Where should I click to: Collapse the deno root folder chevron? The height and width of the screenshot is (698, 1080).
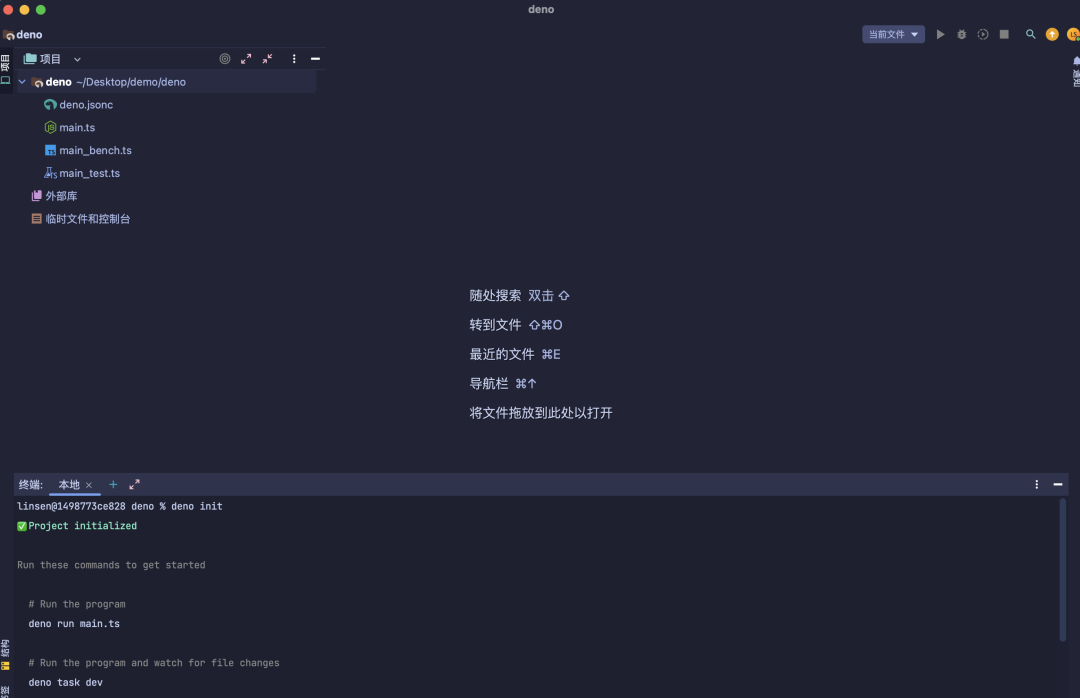[22, 82]
